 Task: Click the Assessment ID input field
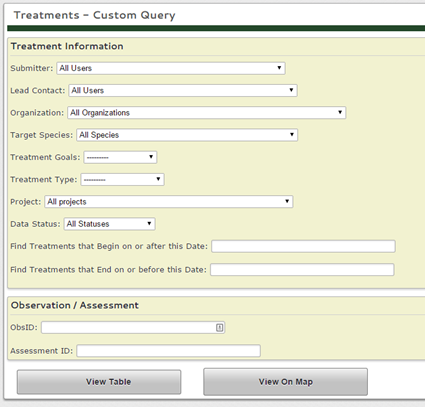(x=168, y=351)
